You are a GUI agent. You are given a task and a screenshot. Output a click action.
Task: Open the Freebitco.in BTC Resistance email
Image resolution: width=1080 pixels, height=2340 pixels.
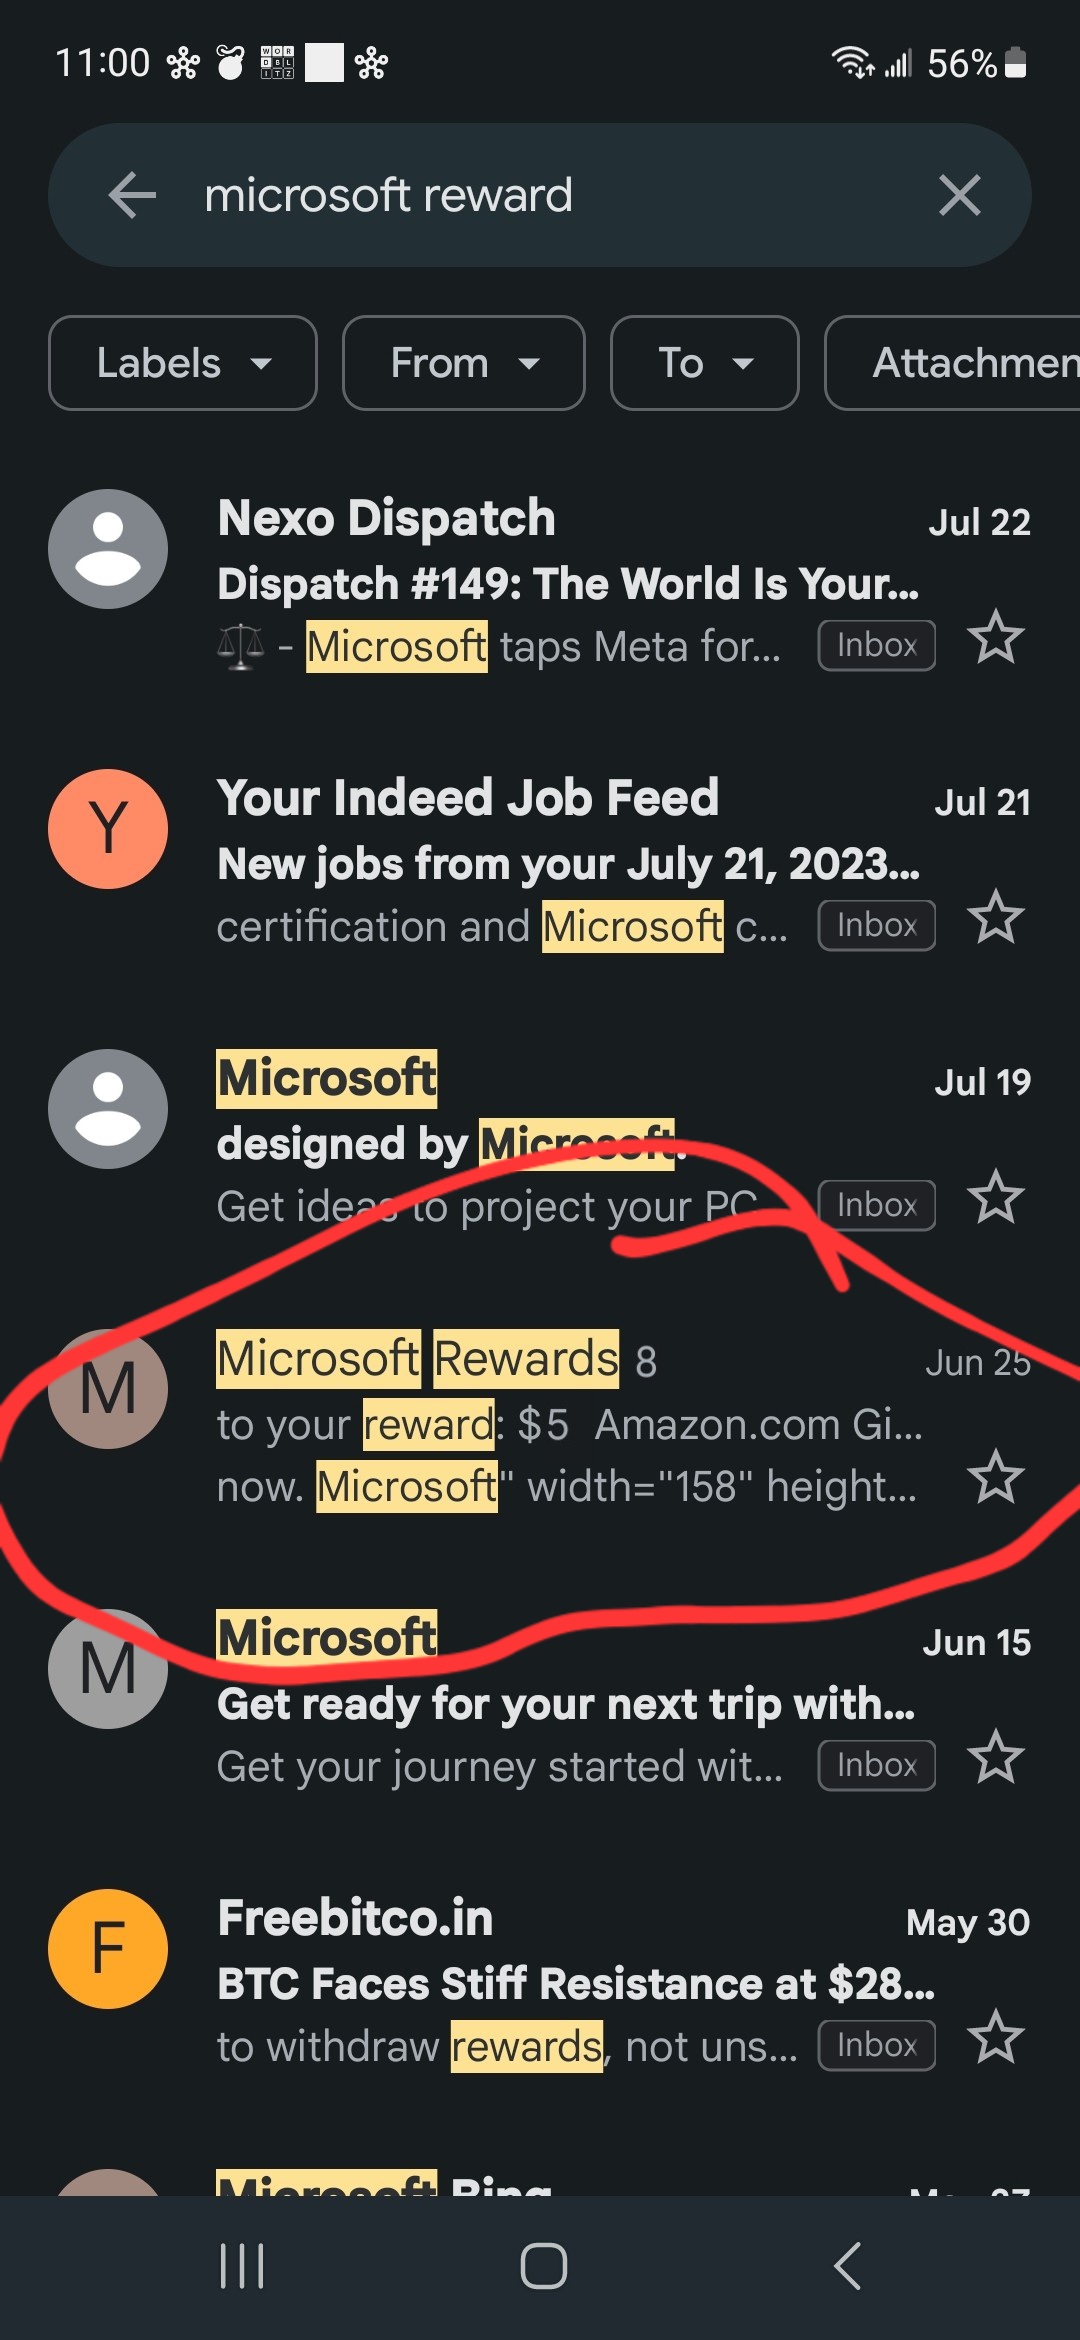tap(540, 1982)
